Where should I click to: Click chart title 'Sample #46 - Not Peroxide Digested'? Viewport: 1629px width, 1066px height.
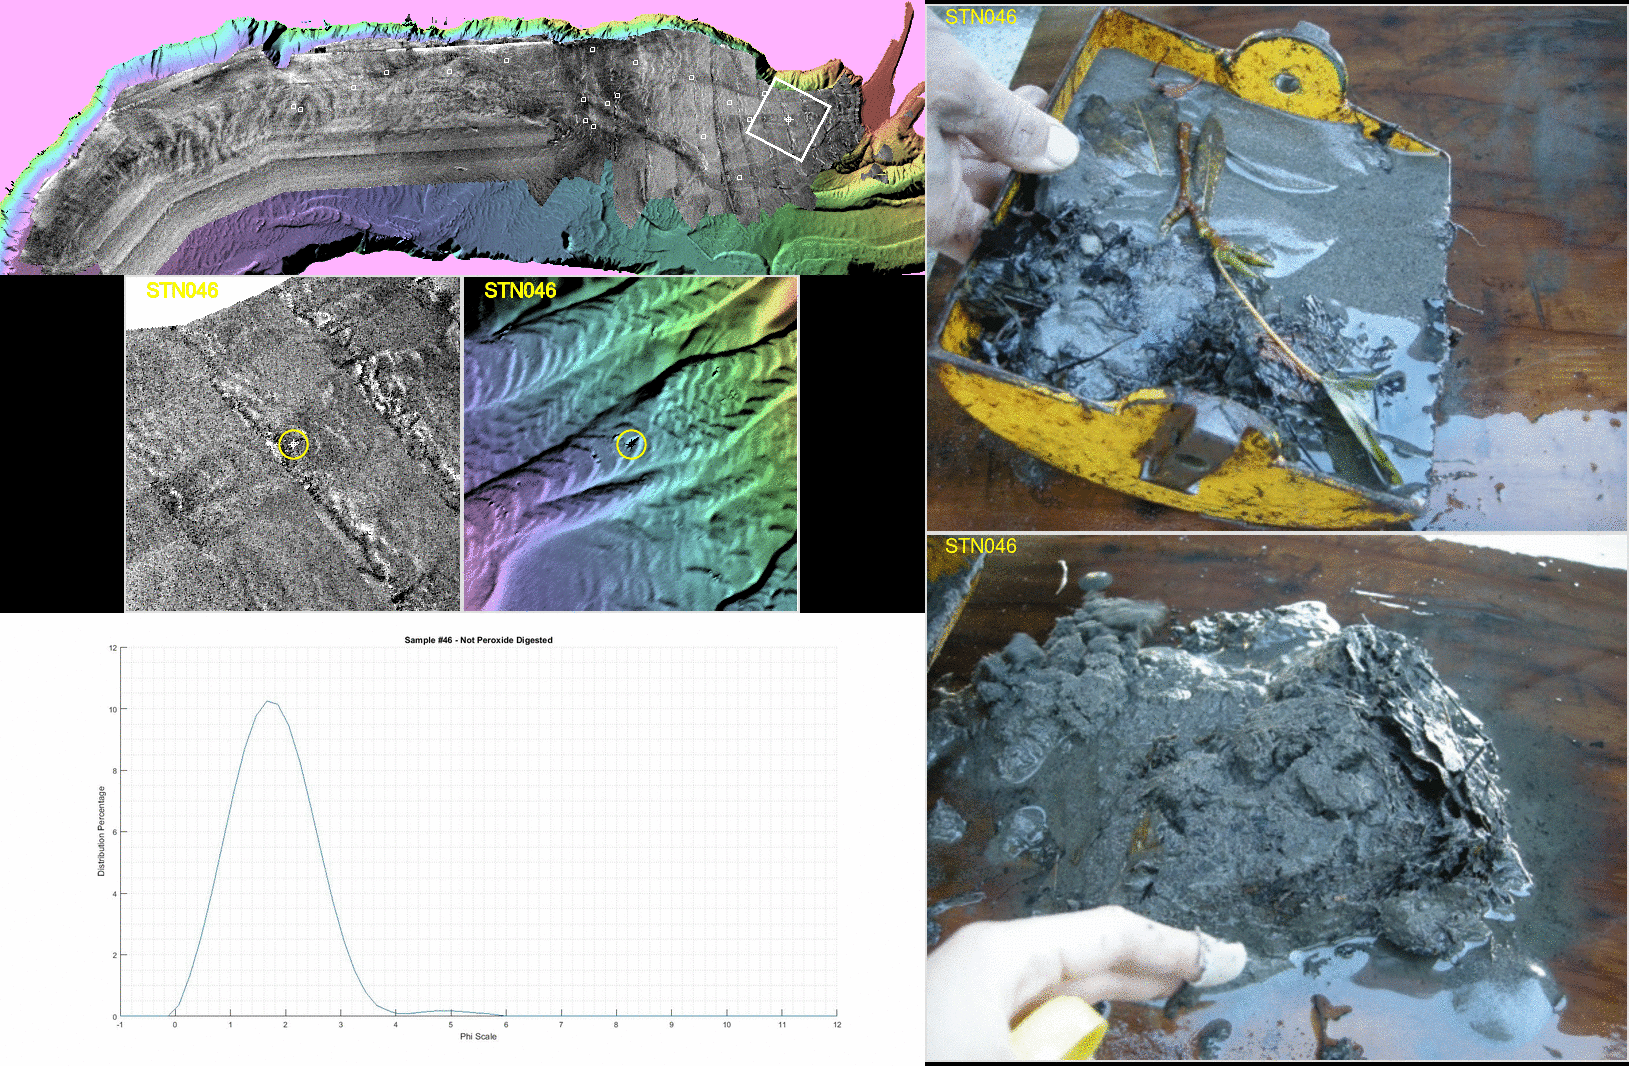tap(478, 640)
